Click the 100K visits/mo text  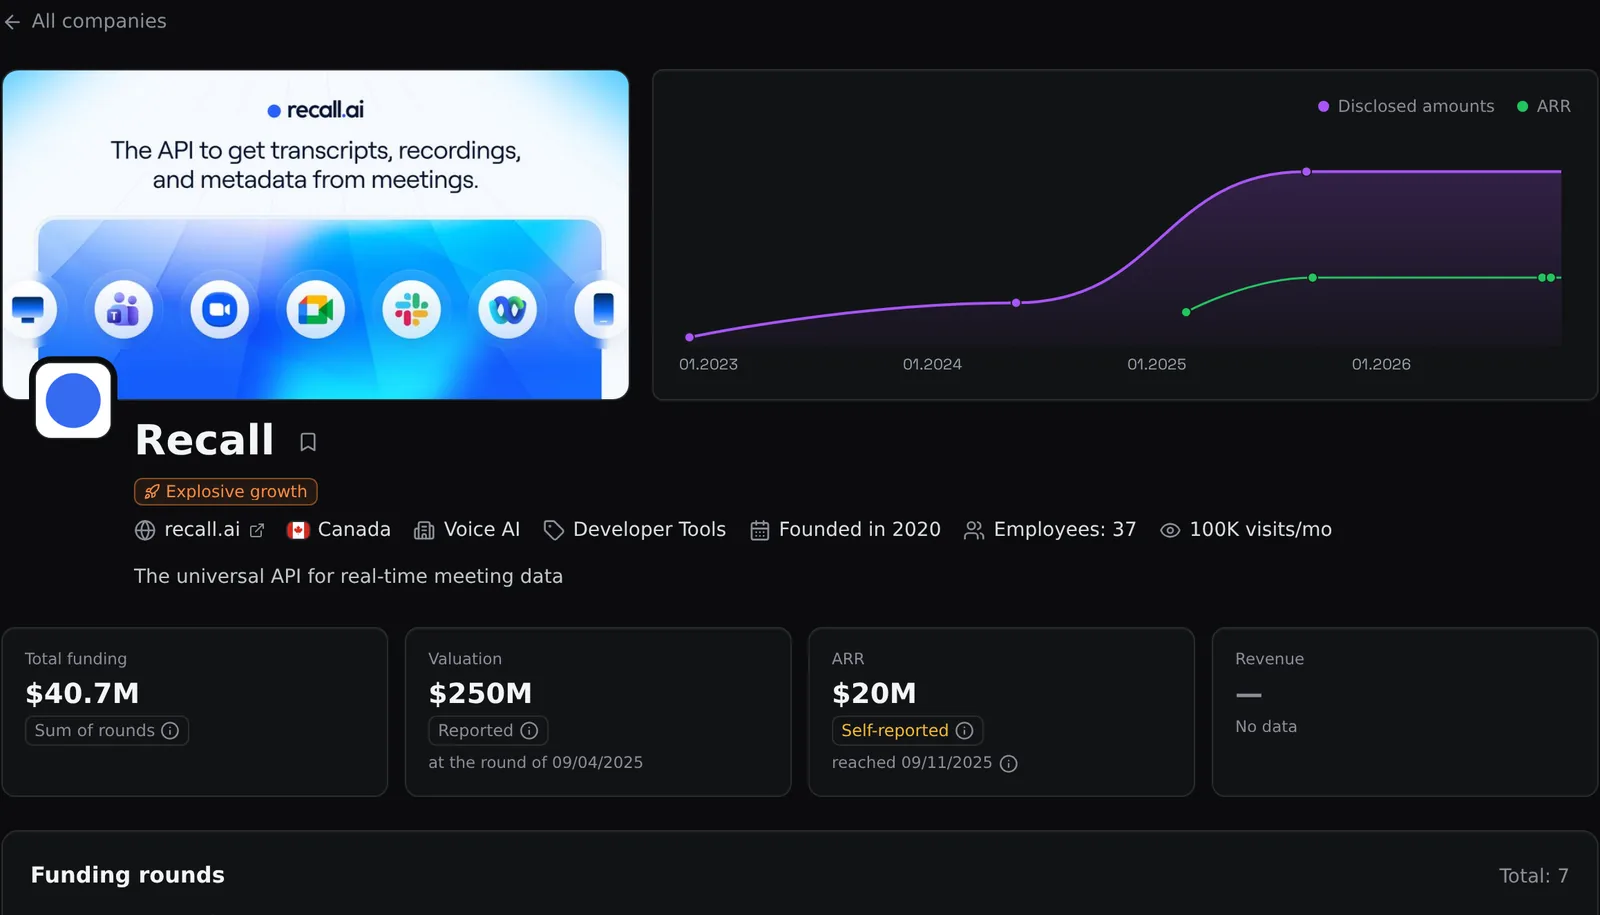click(x=1261, y=529)
